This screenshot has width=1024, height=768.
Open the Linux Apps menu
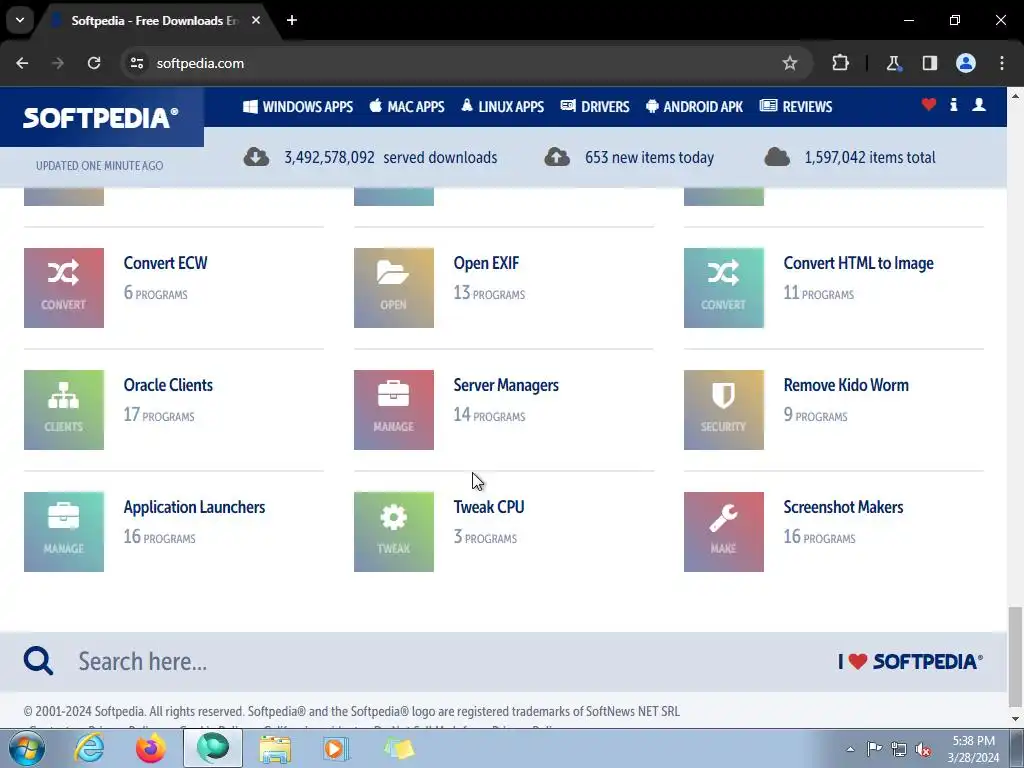click(502, 106)
